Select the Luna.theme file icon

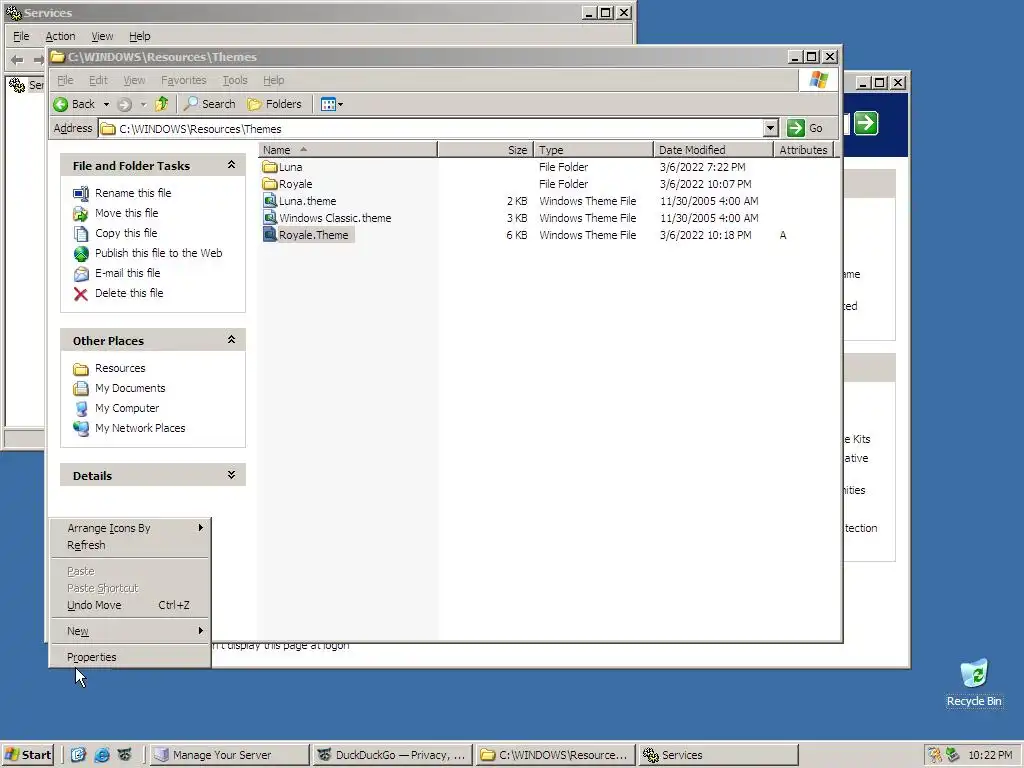tap(270, 200)
